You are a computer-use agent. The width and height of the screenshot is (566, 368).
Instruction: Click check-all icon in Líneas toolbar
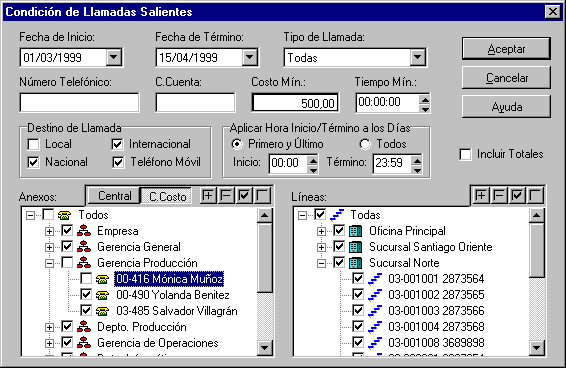click(517, 196)
